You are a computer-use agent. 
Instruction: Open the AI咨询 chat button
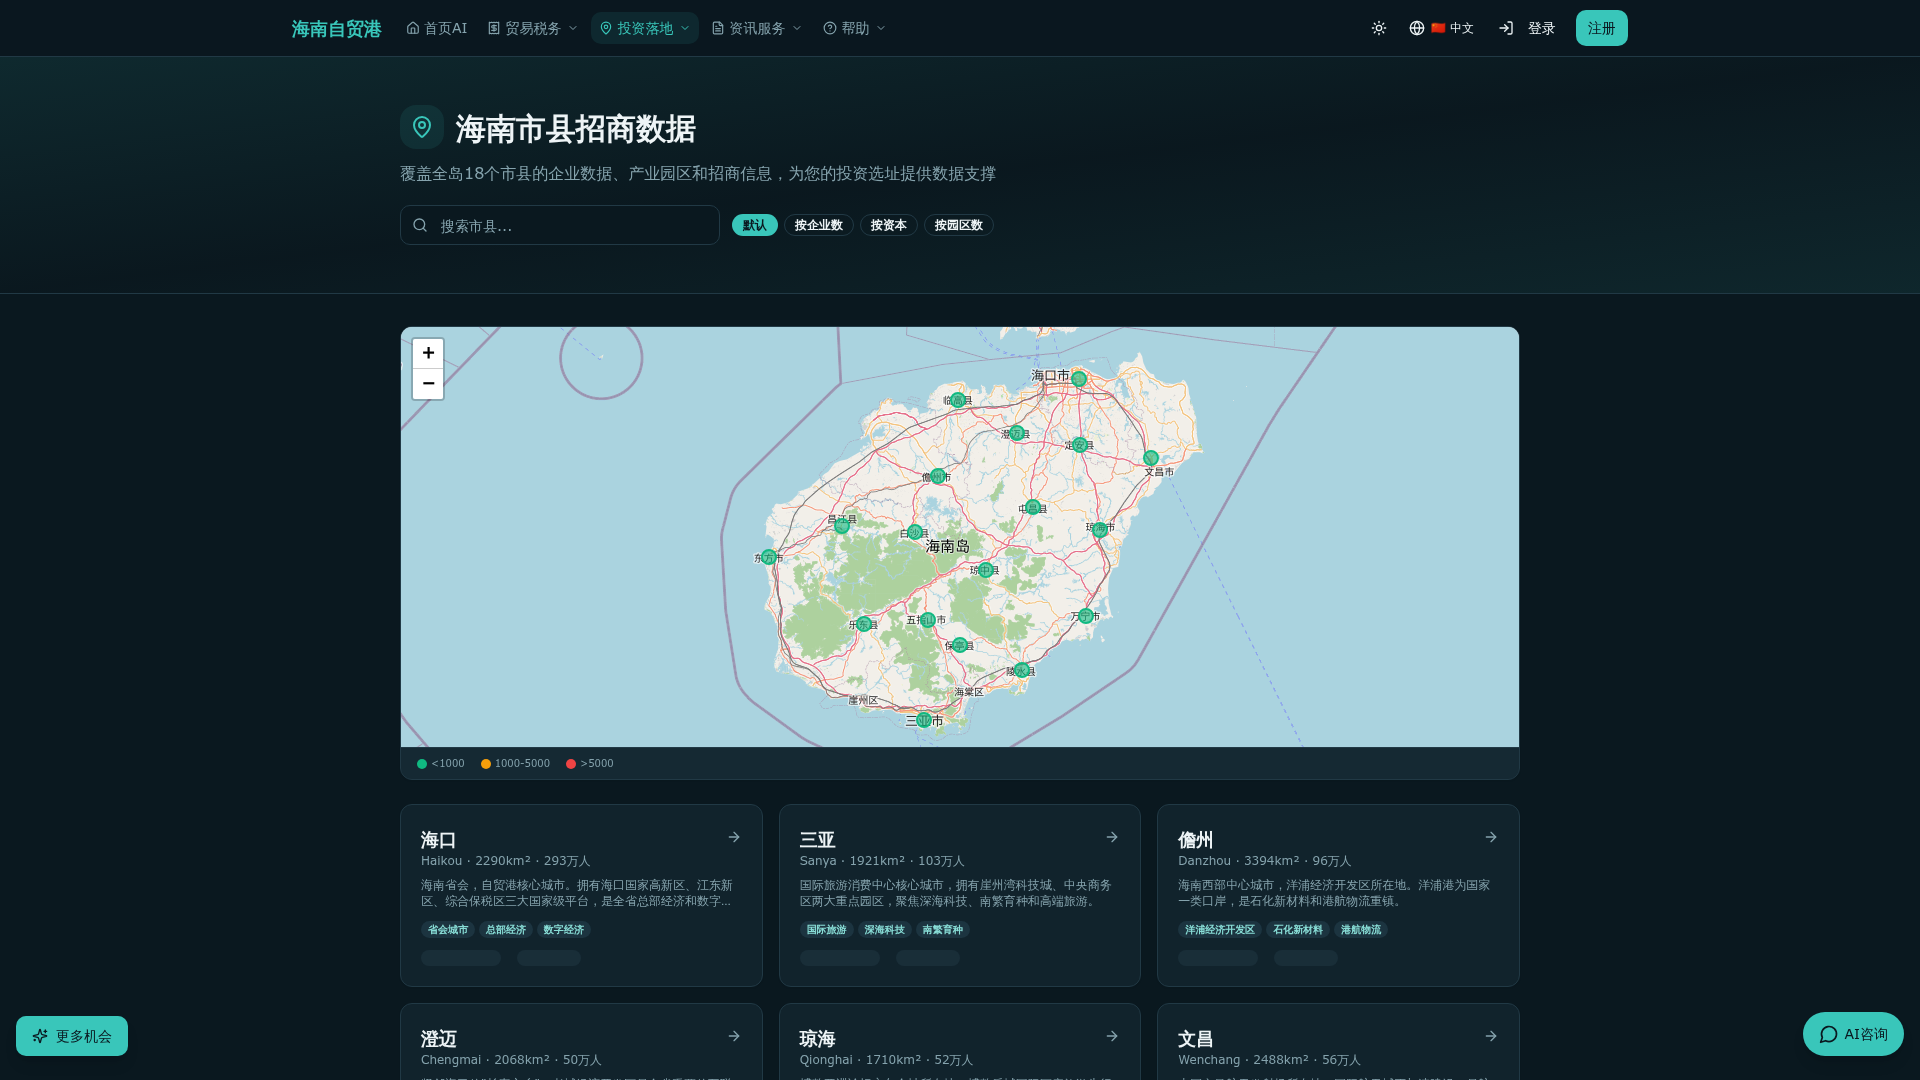click(1853, 1034)
